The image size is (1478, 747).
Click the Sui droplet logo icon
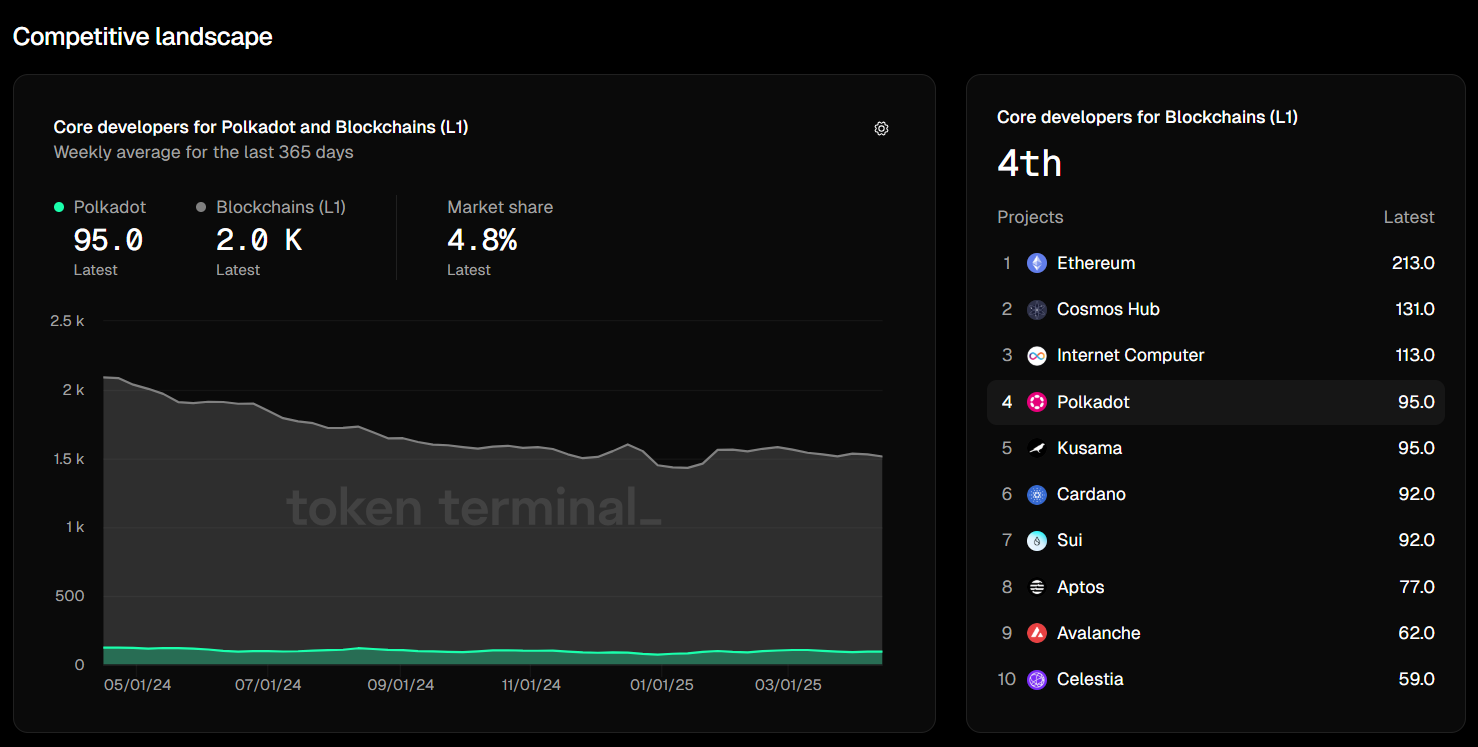(1037, 540)
